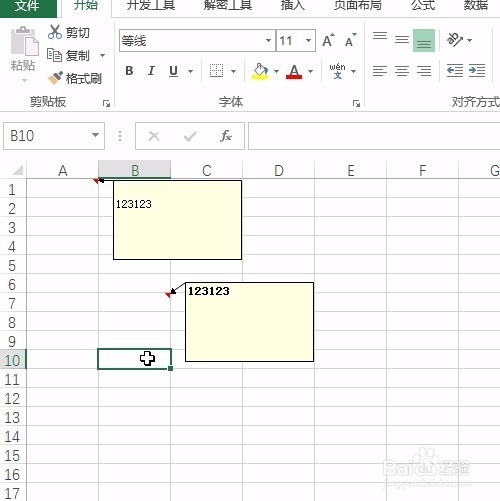Apply the red font color A
This screenshot has width=500, height=501.
294,71
